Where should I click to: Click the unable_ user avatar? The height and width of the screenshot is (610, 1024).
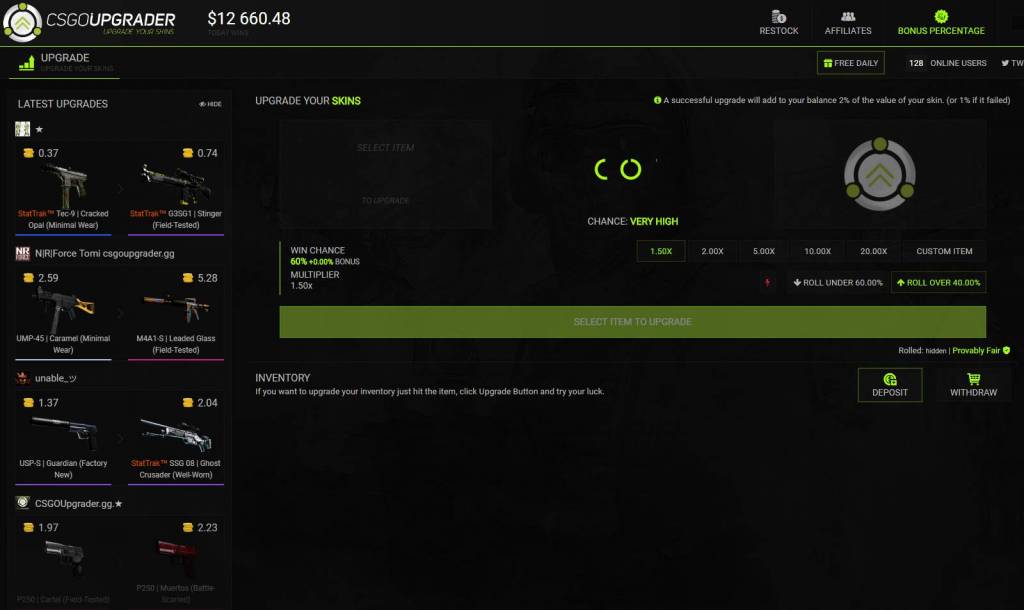click(23, 378)
